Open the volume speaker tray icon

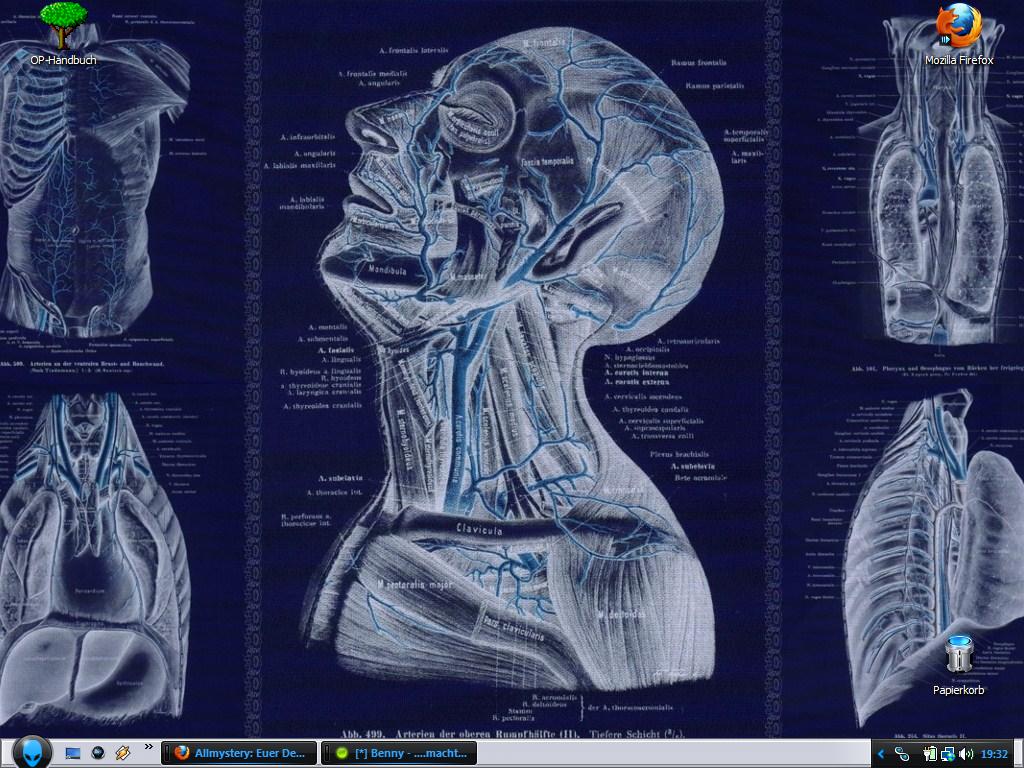pos(966,754)
